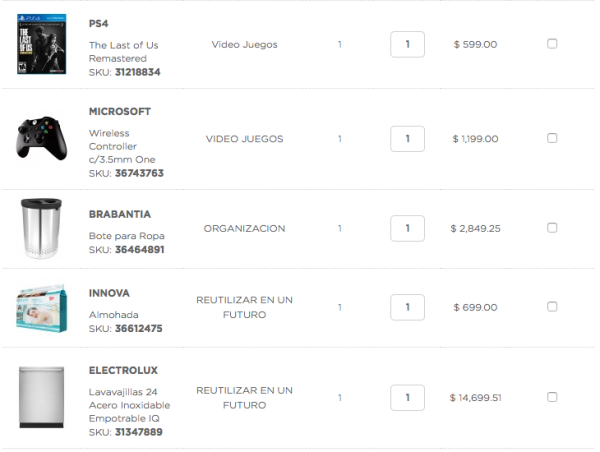Open The Last of Us game cover thumbnail

point(41,44)
